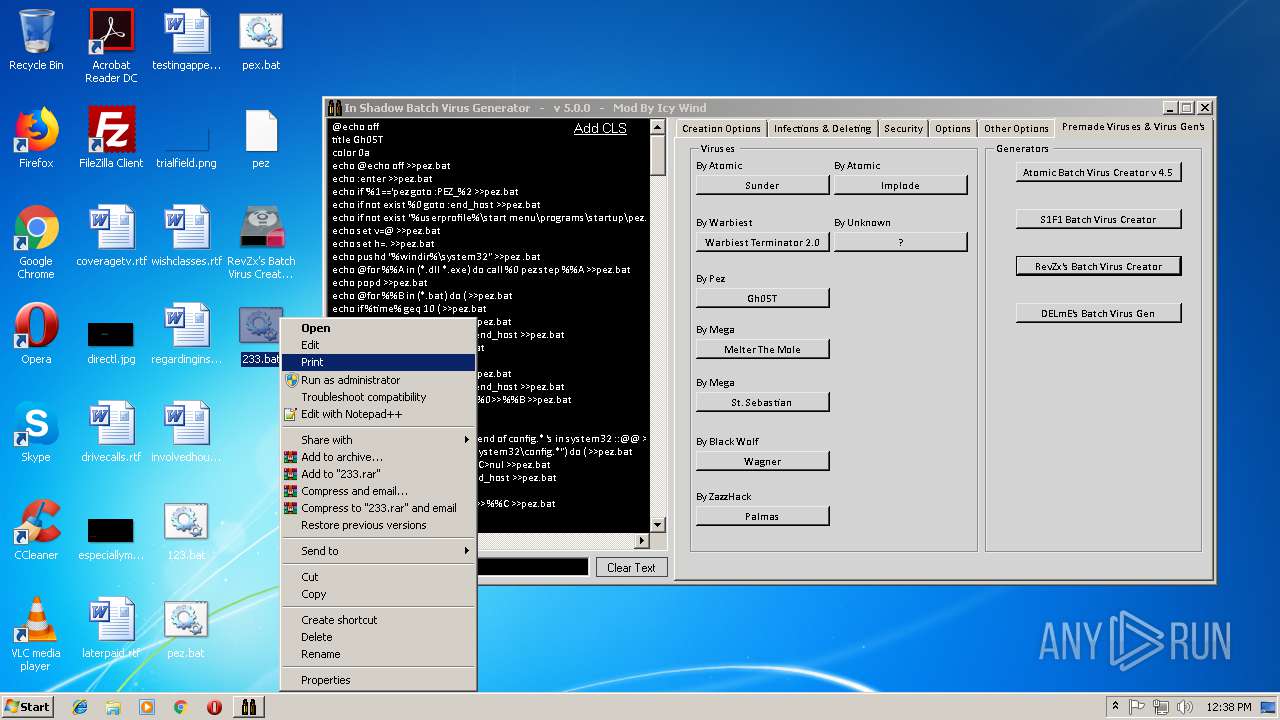Open laterpaid.rtf document icon

111,628
